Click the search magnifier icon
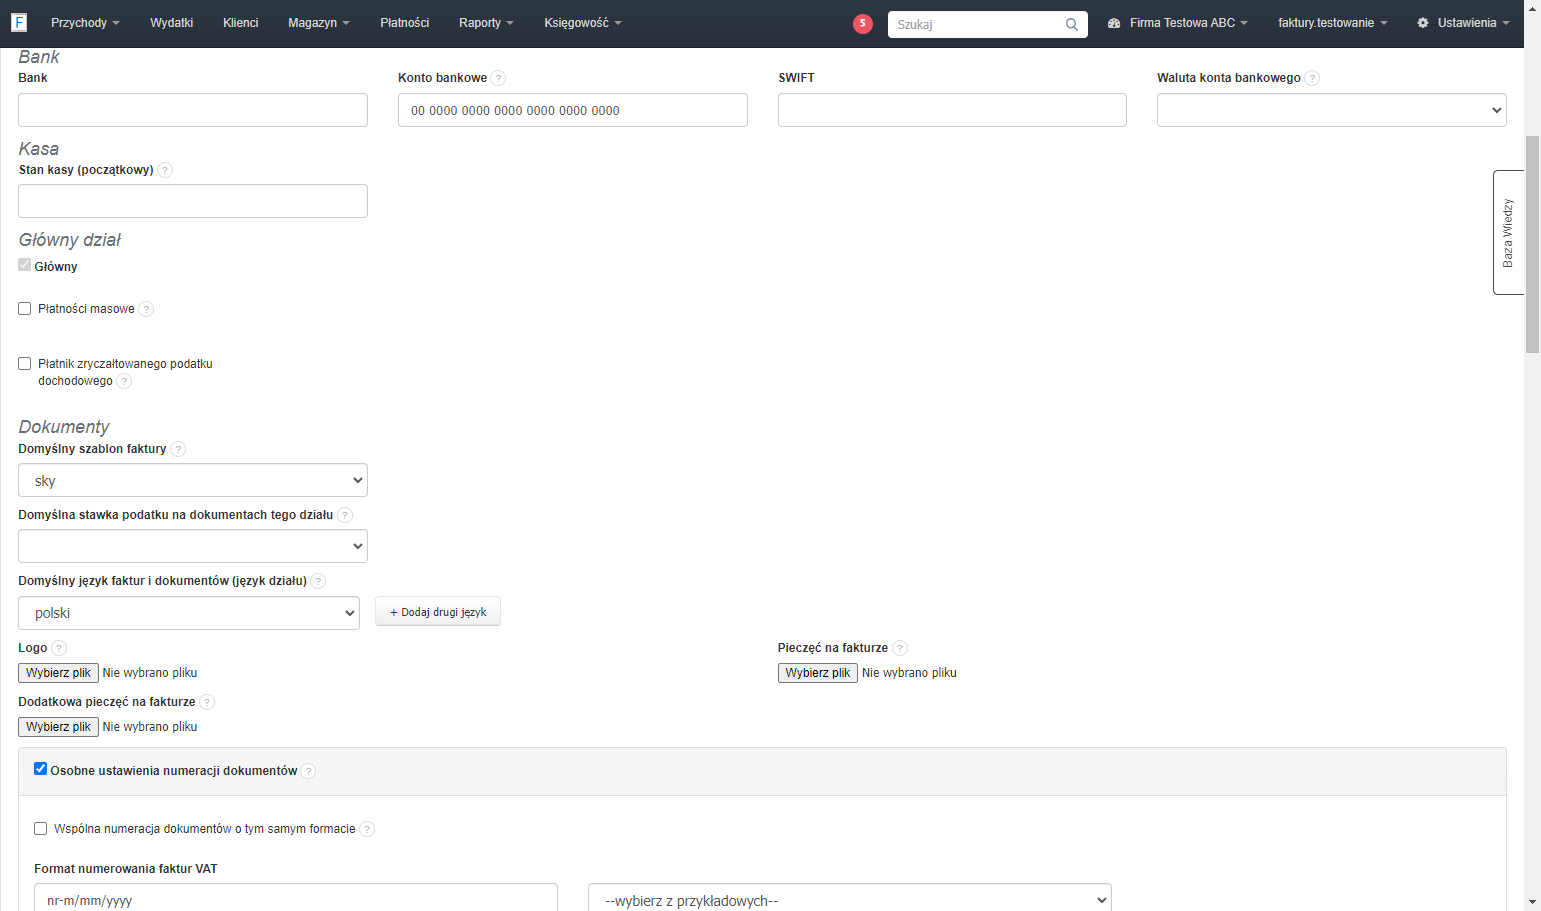1541x911 pixels. click(x=1072, y=25)
